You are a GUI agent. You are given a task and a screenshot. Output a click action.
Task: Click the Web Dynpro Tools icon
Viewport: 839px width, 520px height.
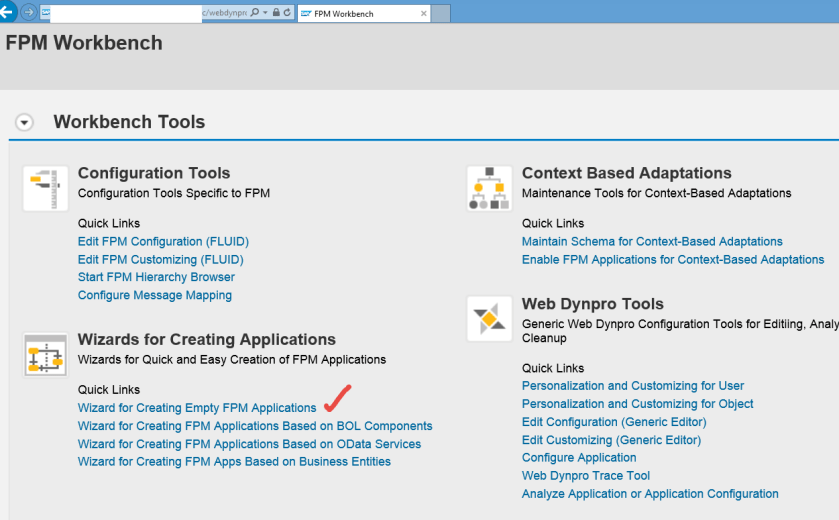[x=489, y=319]
